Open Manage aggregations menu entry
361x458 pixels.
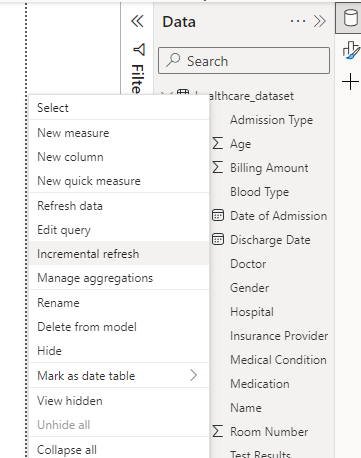pyautogui.click(x=119, y=278)
